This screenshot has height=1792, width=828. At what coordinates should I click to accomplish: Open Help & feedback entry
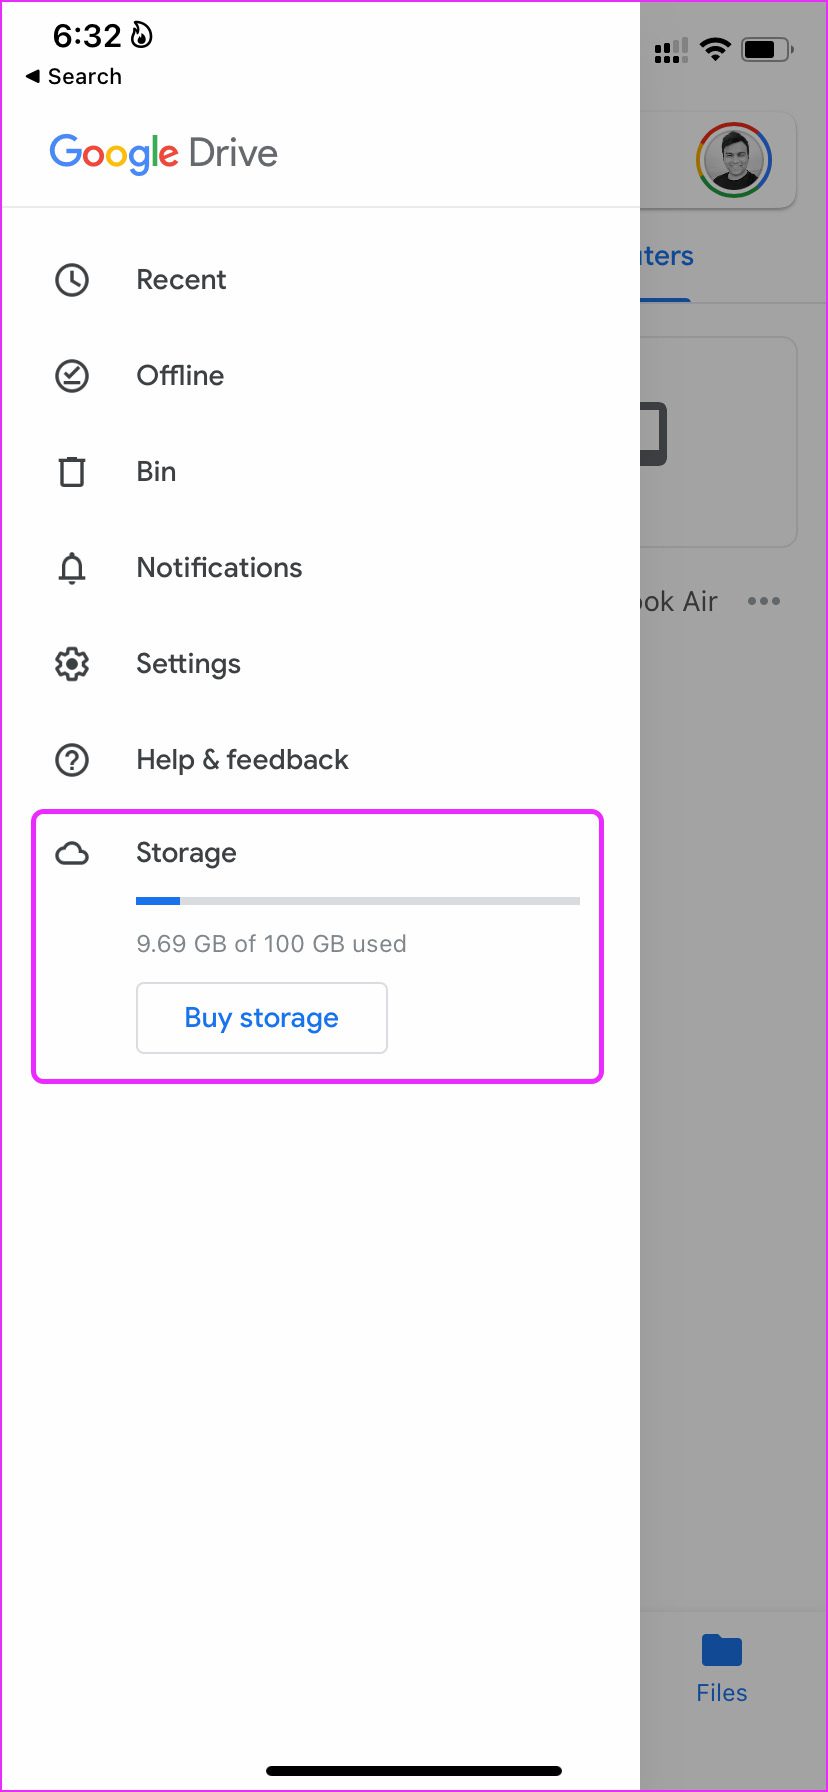pyautogui.click(x=242, y=760)
